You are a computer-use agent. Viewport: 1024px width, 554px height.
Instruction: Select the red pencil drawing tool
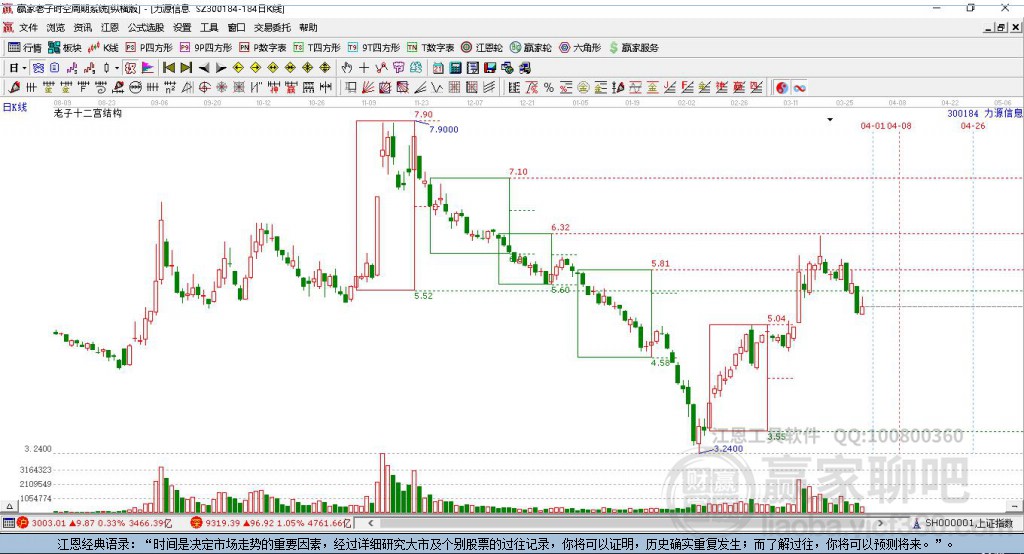[14, 88]
